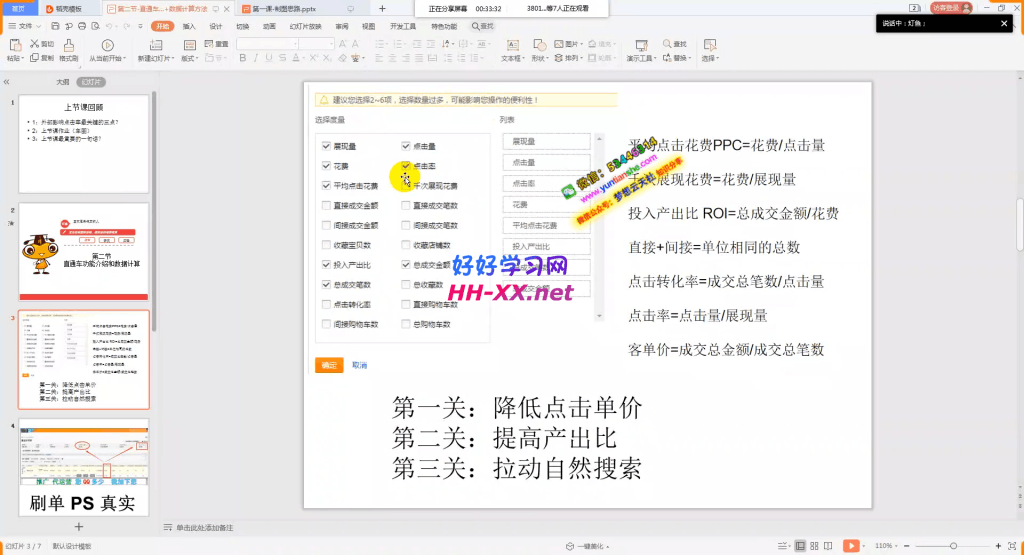Click the Copy (复制) icon

(x=35, y=58)
